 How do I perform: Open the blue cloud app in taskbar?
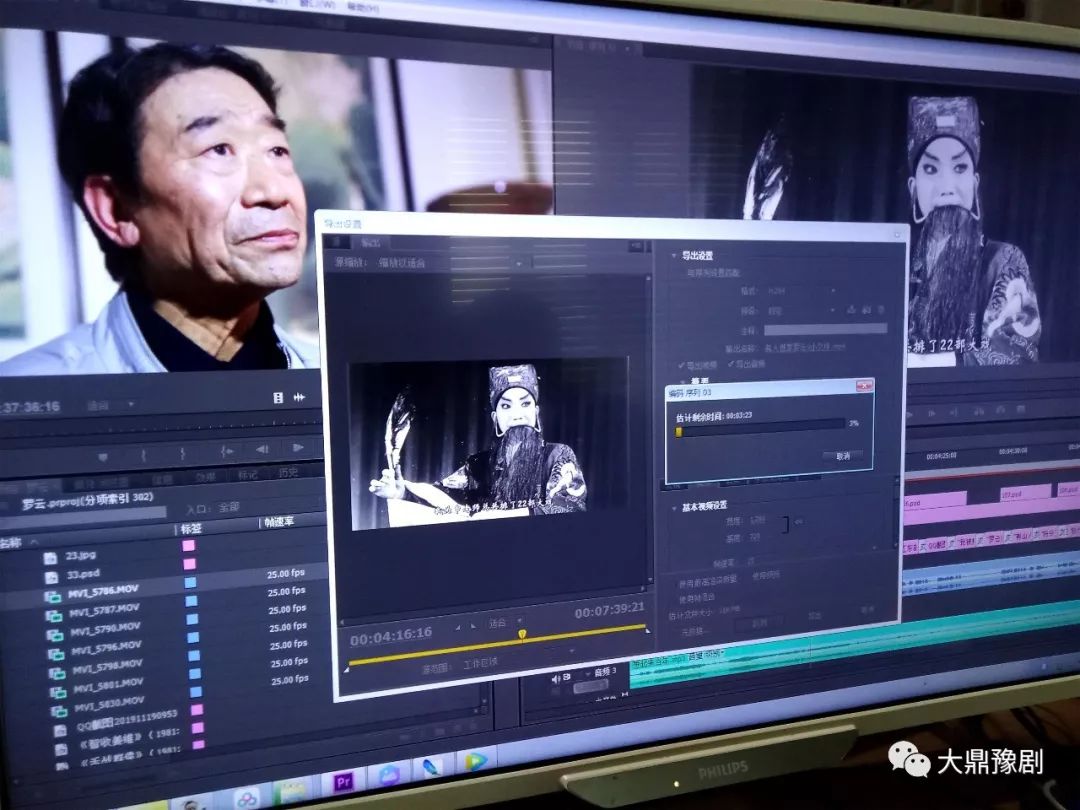pyautogui.click(x=389, y=775)
